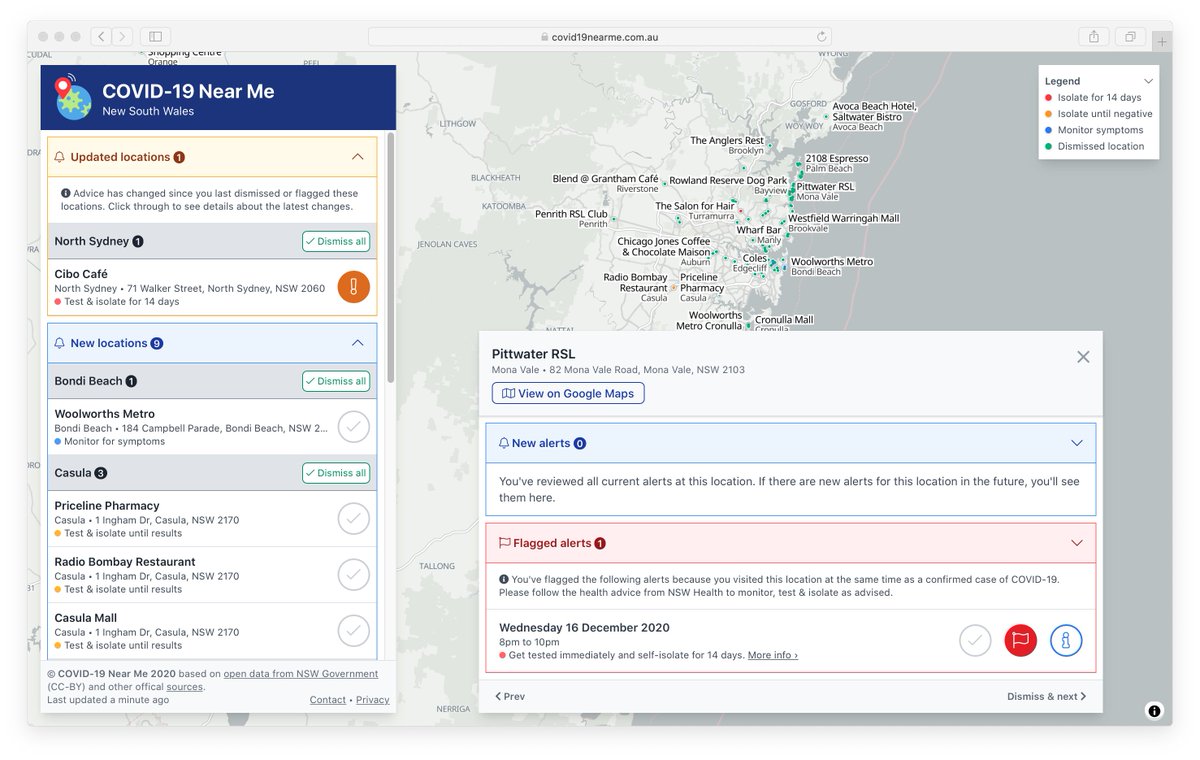Open info icon for the 16 December alert
Image resolution: width=1200 pixels, height=760 pixels.
pyautogui.click(x=1066, y=640)
